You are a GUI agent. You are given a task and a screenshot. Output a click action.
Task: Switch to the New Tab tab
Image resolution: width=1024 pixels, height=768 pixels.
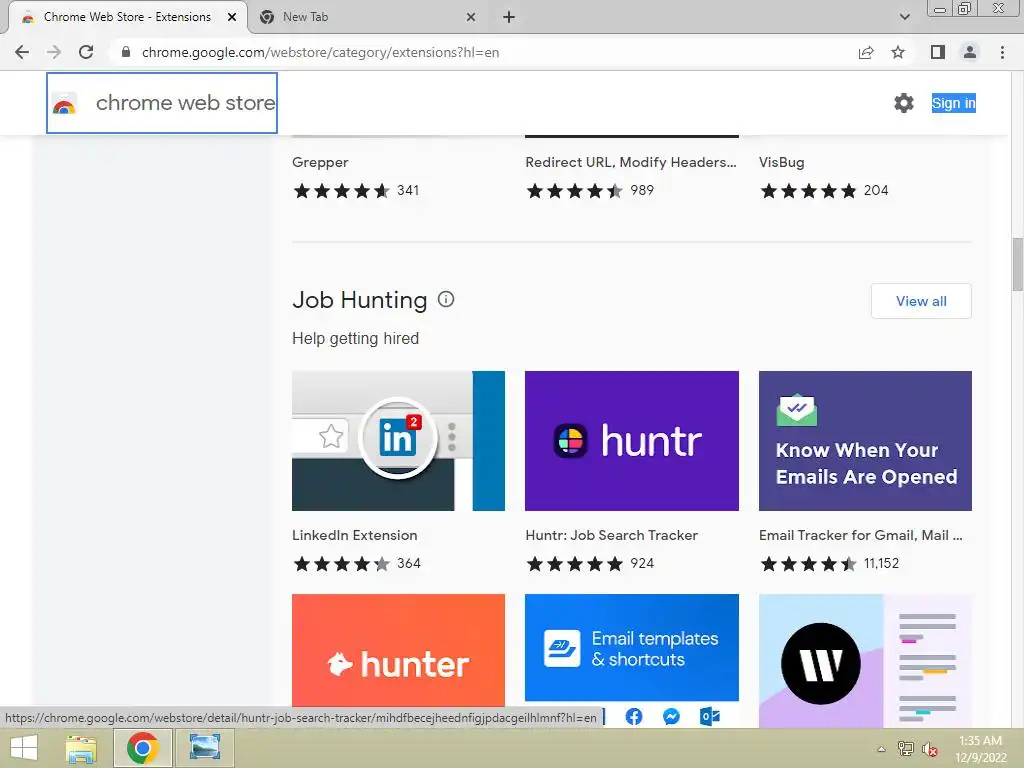(367, 17)
